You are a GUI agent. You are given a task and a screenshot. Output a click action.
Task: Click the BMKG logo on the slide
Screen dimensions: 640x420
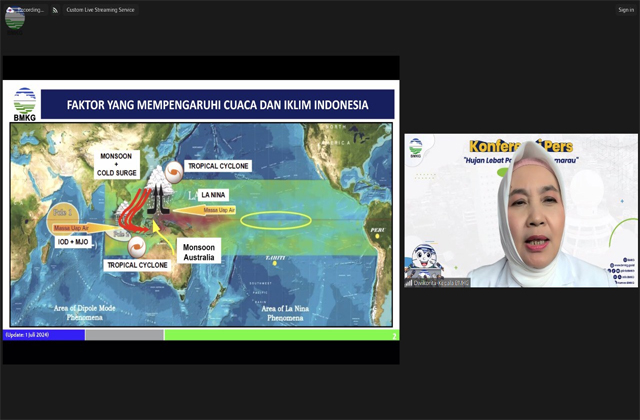[25, 104]
